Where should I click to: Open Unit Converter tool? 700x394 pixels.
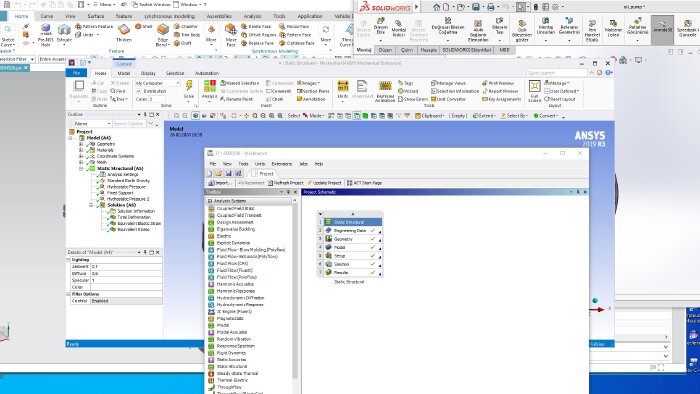448,99
